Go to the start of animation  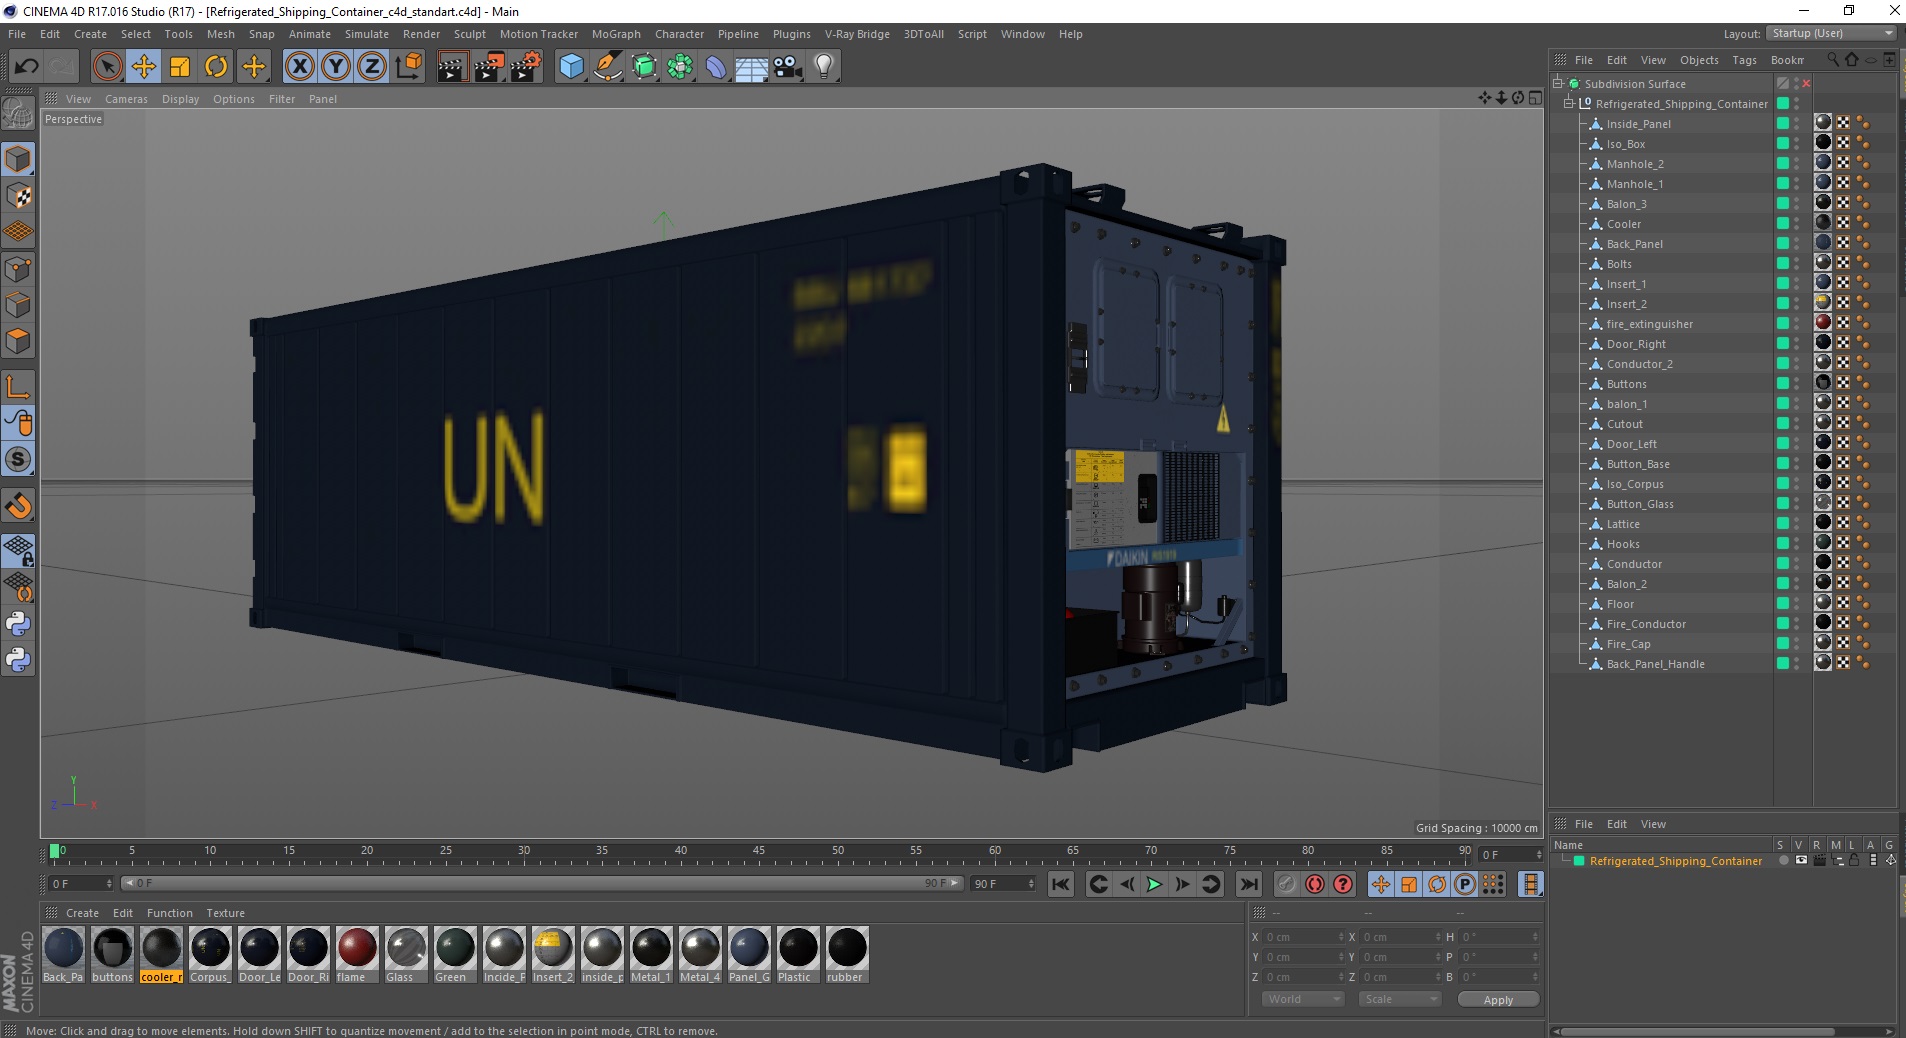[1061, 884]
